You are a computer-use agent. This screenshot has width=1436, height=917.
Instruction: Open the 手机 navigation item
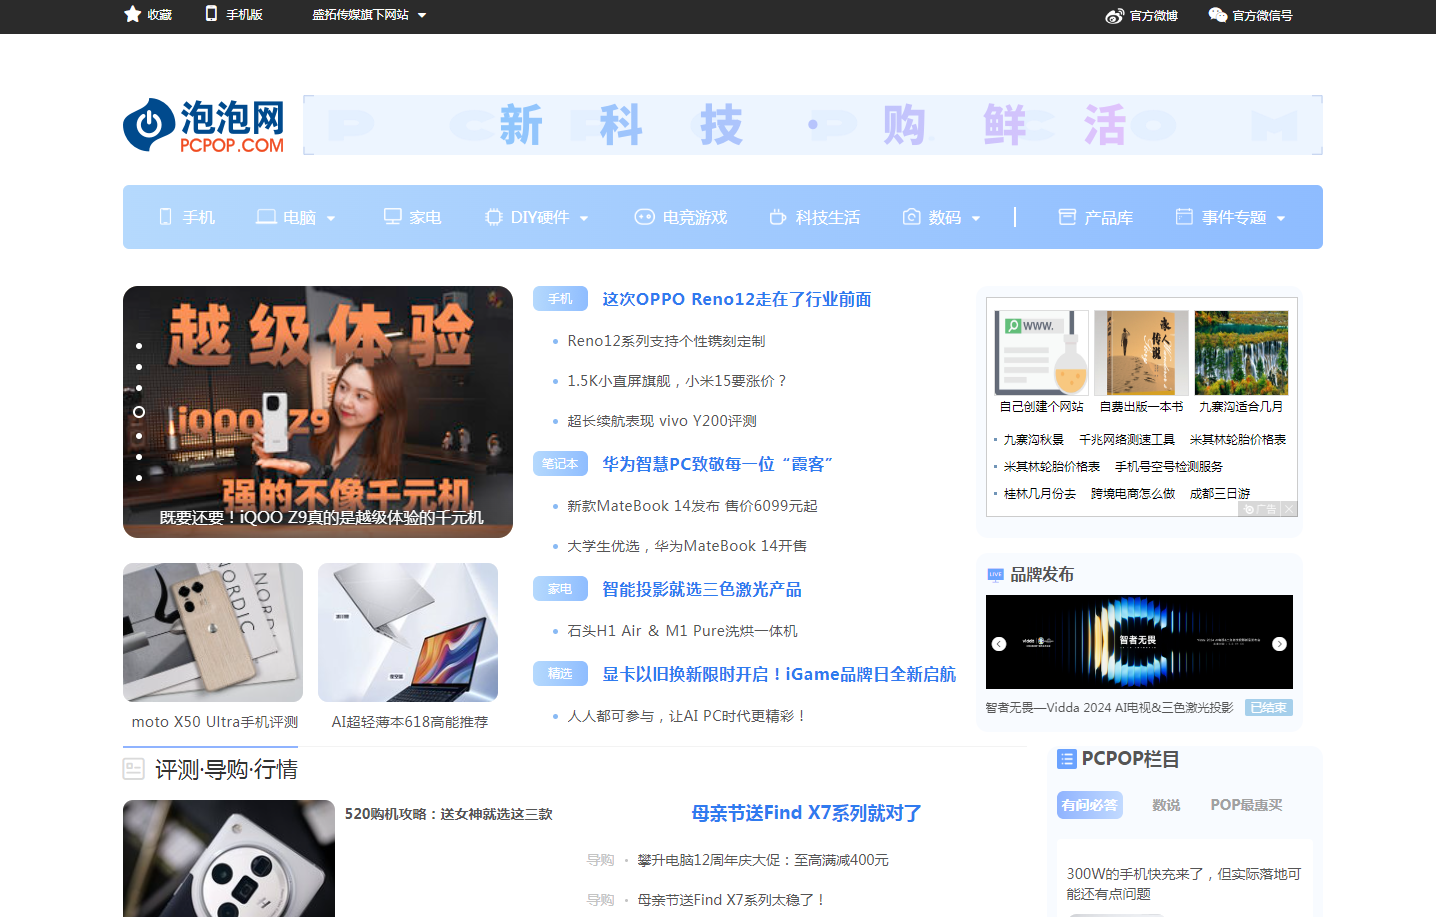click(198, 217)
